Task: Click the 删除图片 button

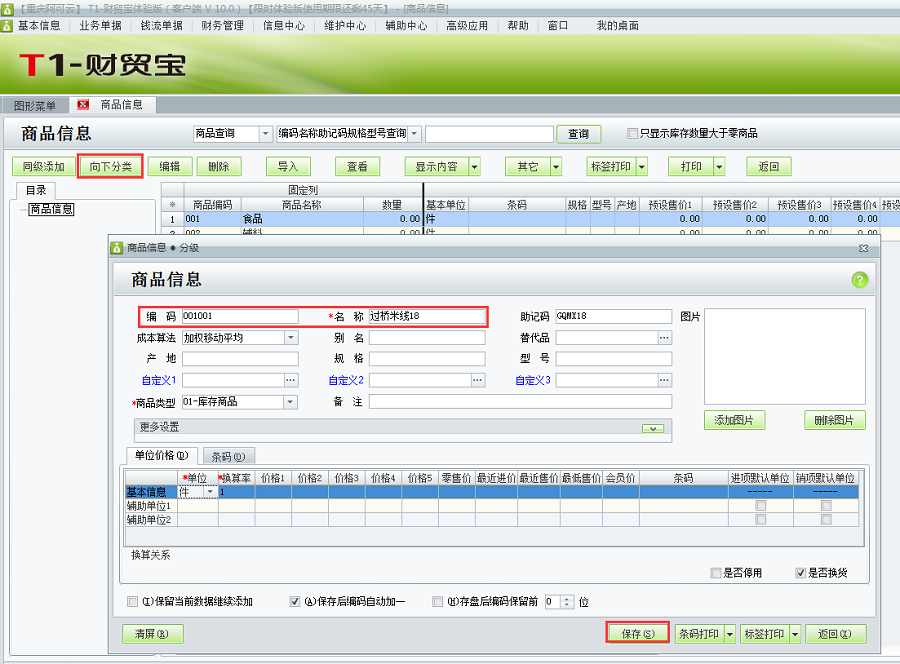Action: [835, 420]
